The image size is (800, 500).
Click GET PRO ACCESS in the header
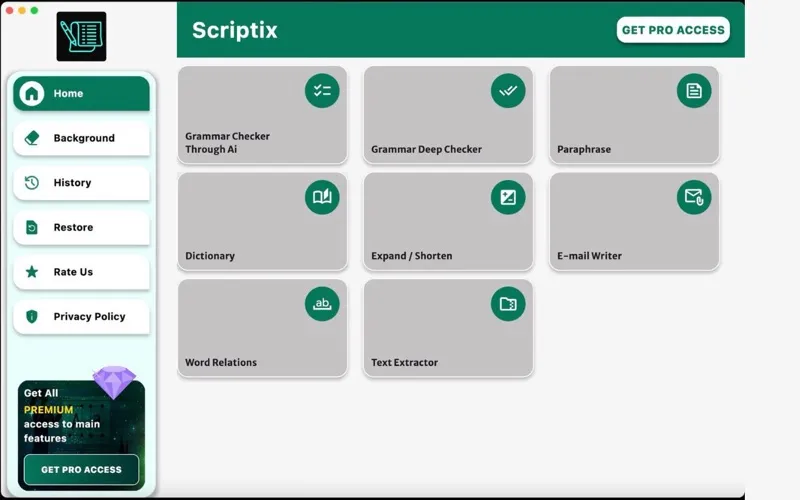[x=673, y=30]
